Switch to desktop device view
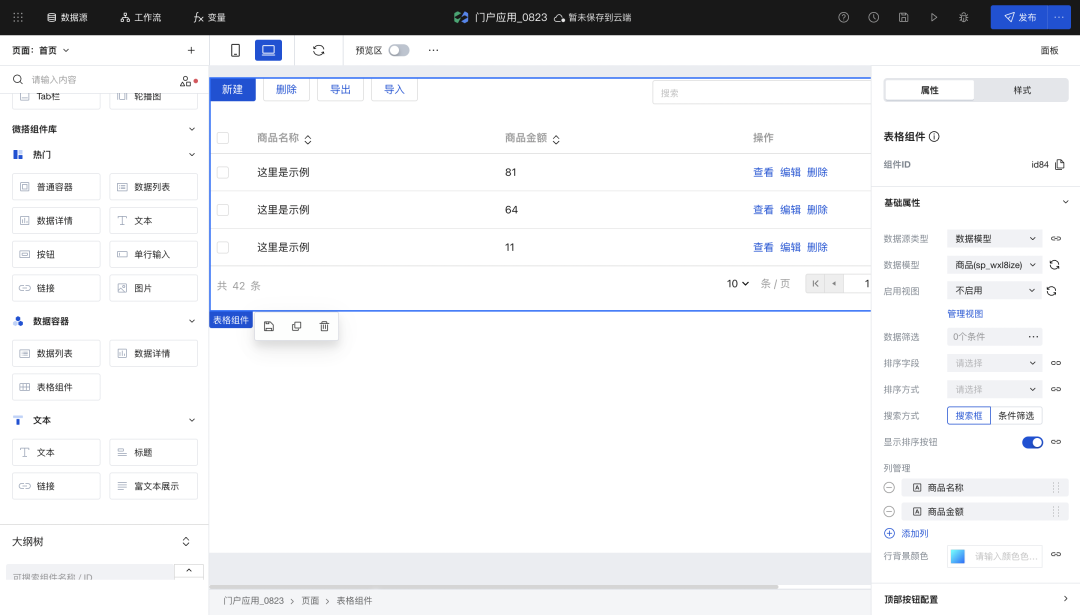The width and height of the screenshot is (1080, 615). pyautogui.click(x=269, y=50)
